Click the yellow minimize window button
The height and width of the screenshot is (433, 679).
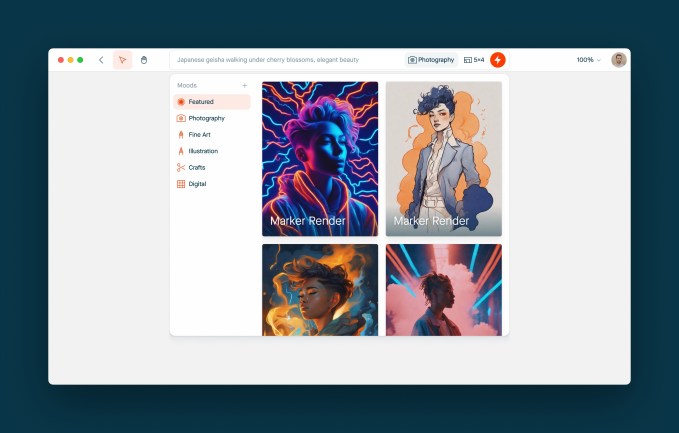click(71, 60)
